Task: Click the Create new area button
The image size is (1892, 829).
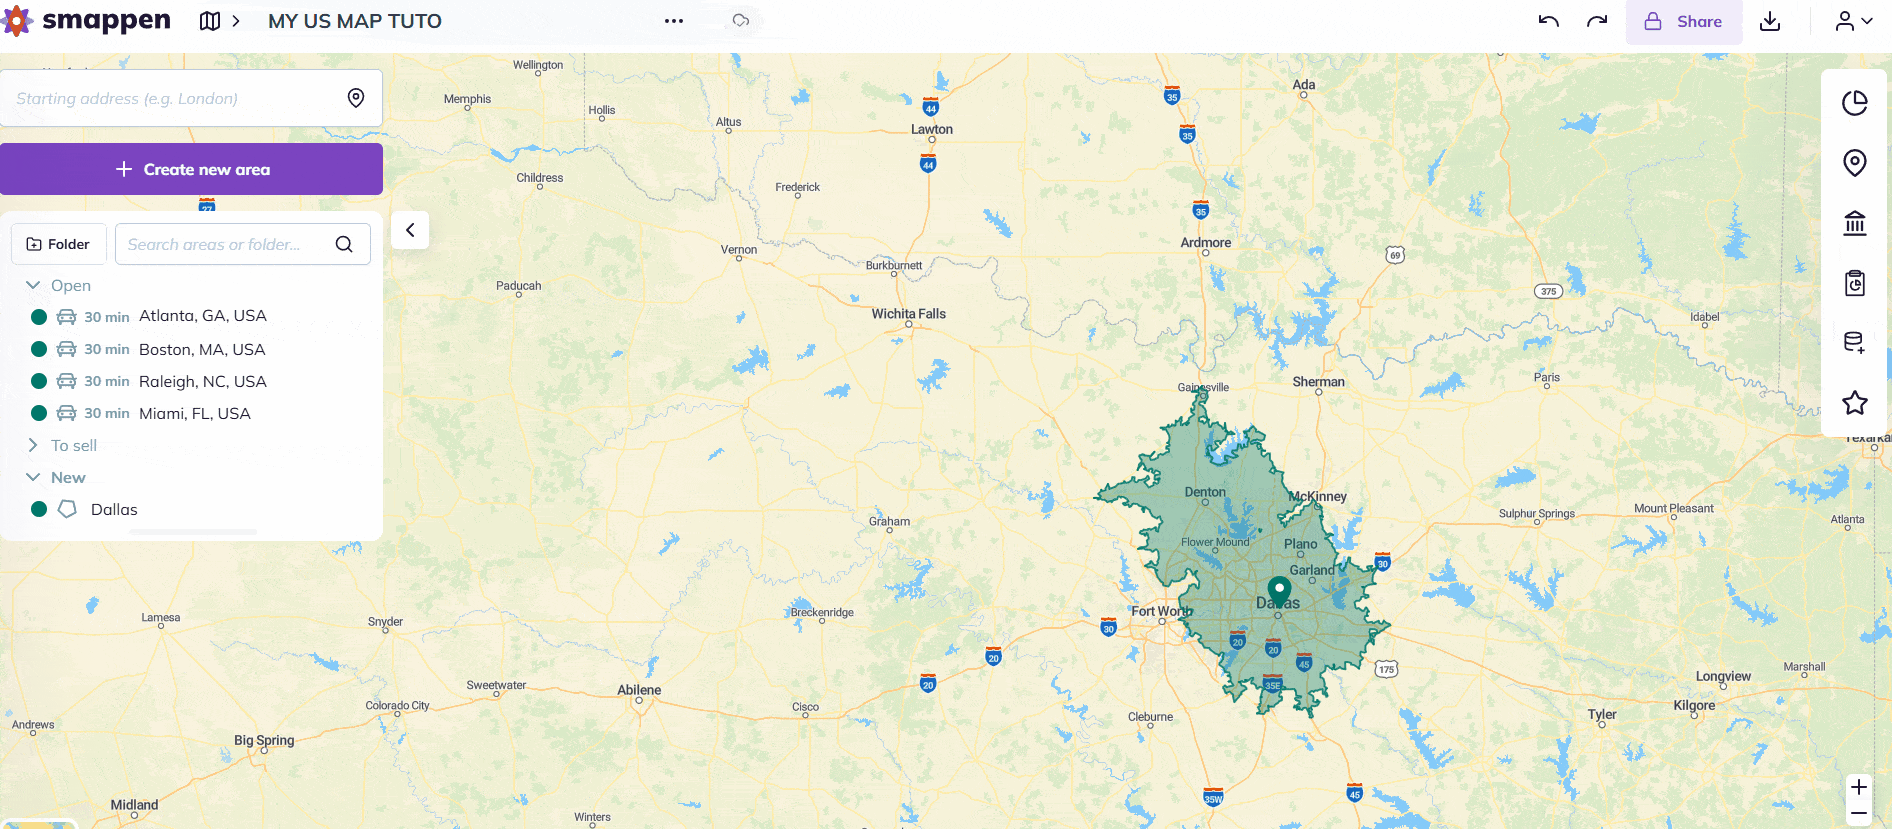Action: (x=191, y=169)
